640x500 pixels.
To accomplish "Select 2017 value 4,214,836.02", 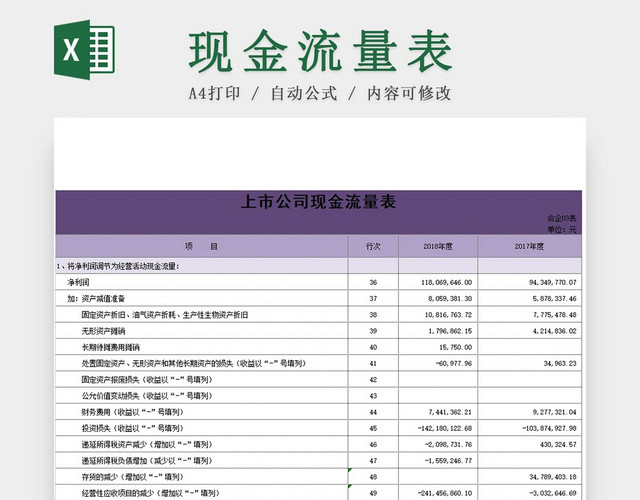I will [530, 331].
